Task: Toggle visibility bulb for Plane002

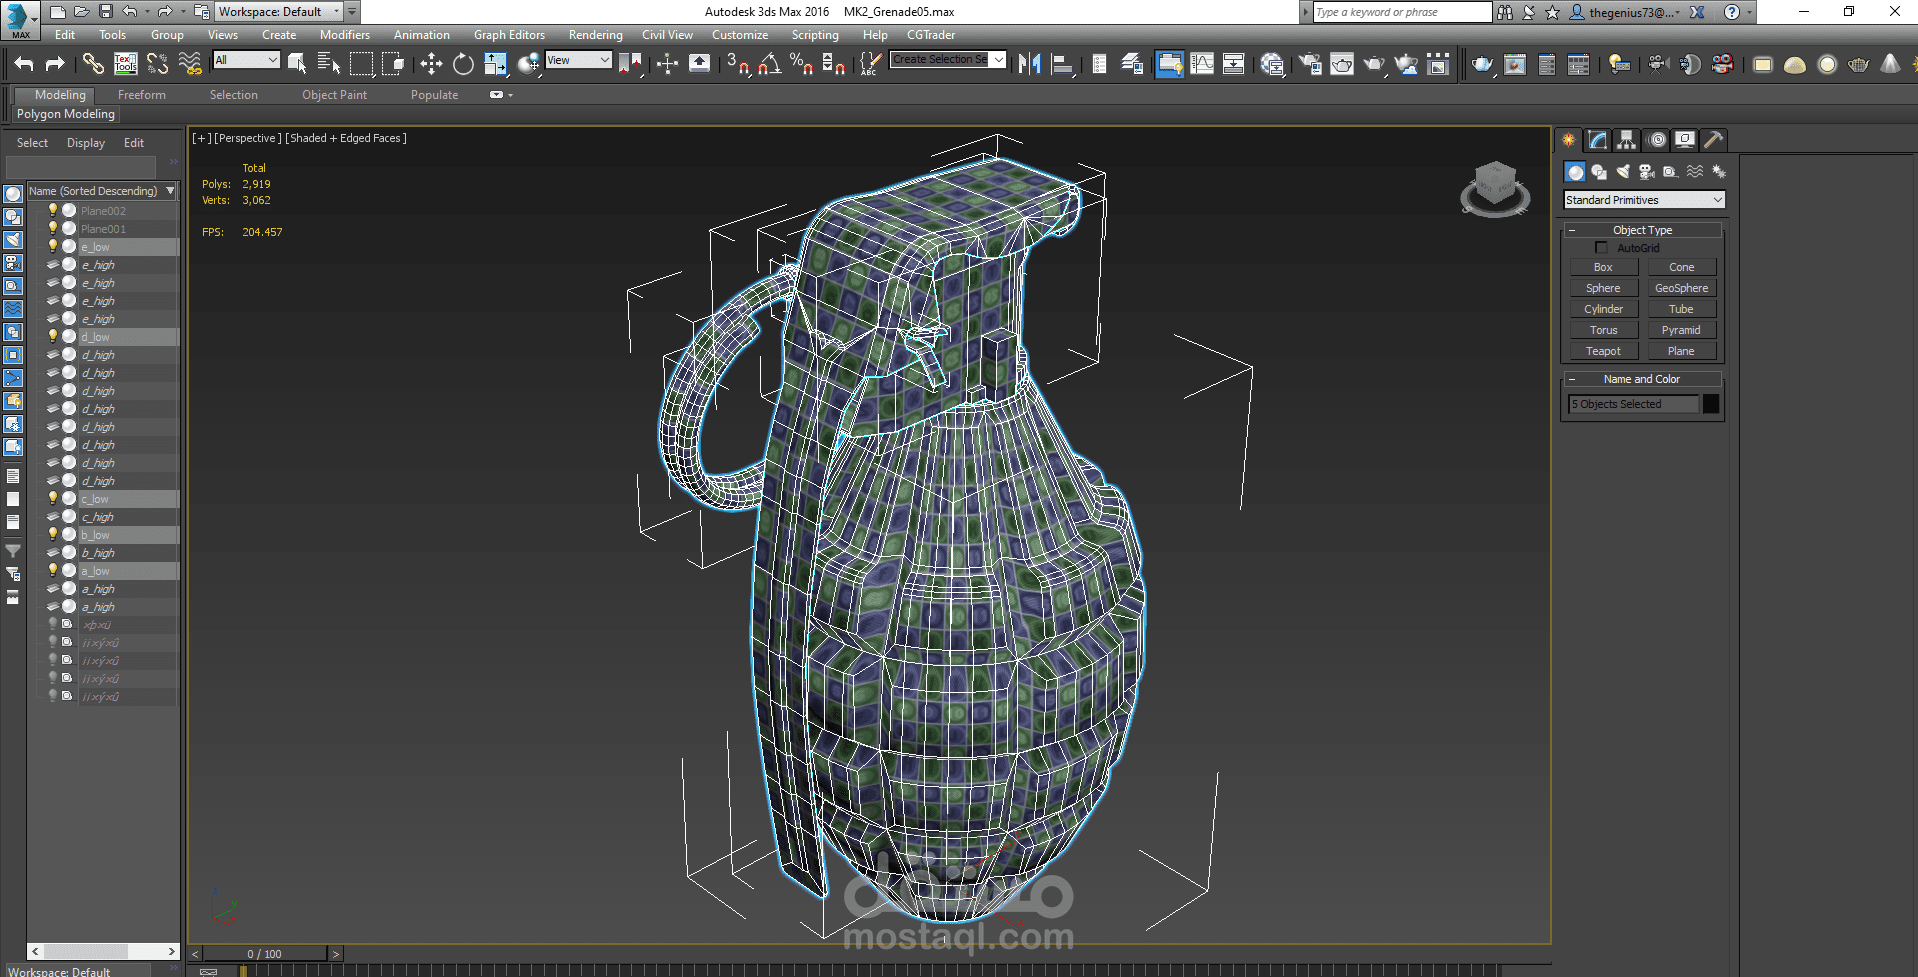Action: tap(53, 210)
